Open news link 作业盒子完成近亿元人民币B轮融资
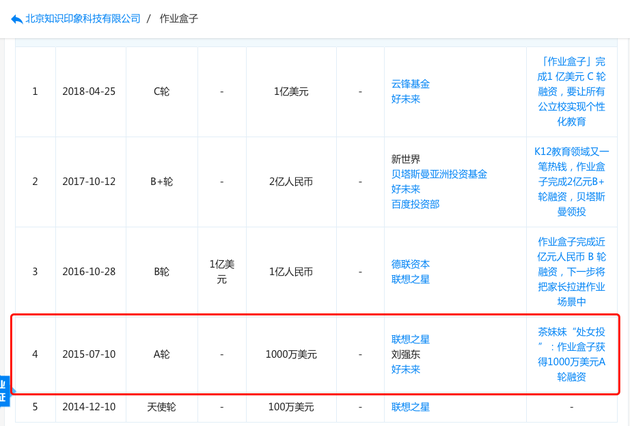 coord(571,272)
